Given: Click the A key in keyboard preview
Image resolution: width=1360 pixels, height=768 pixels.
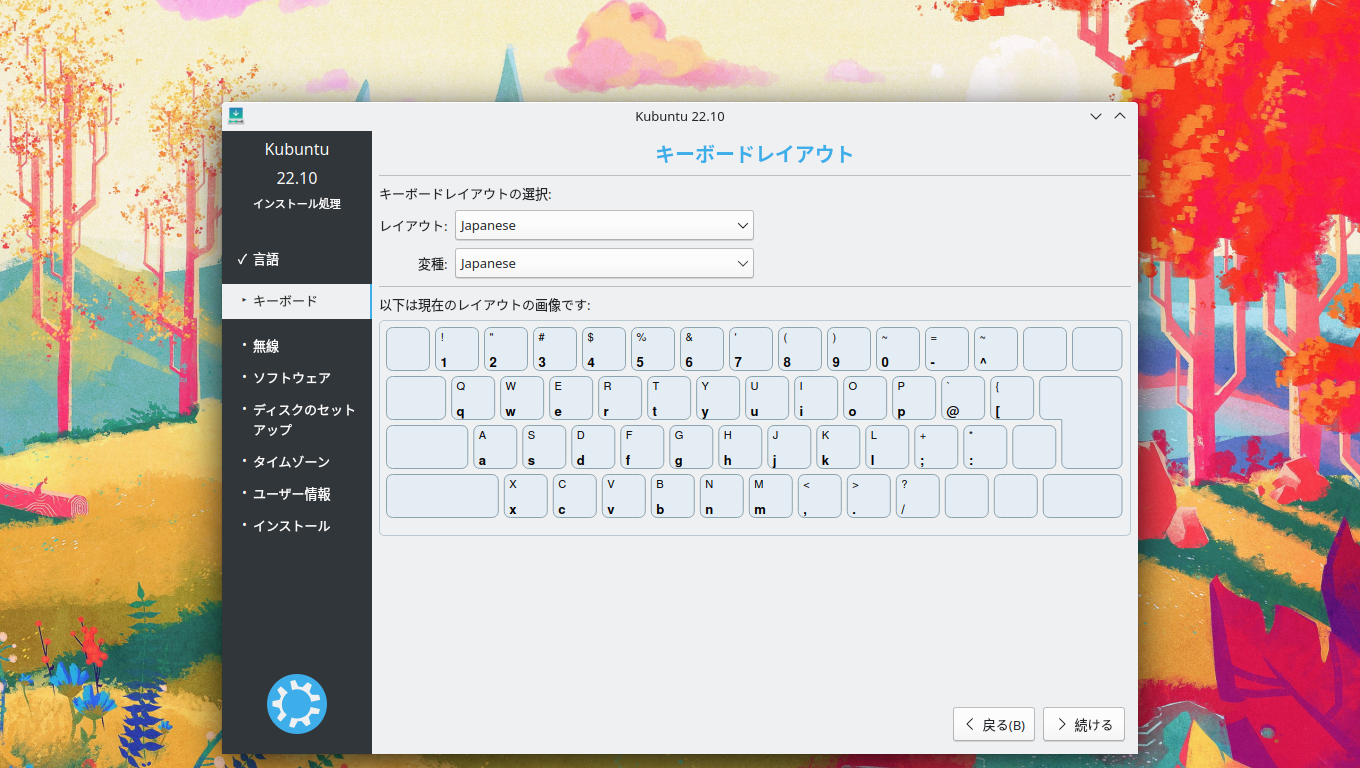Looking at the screenshot, I should (x=495, y=447).
